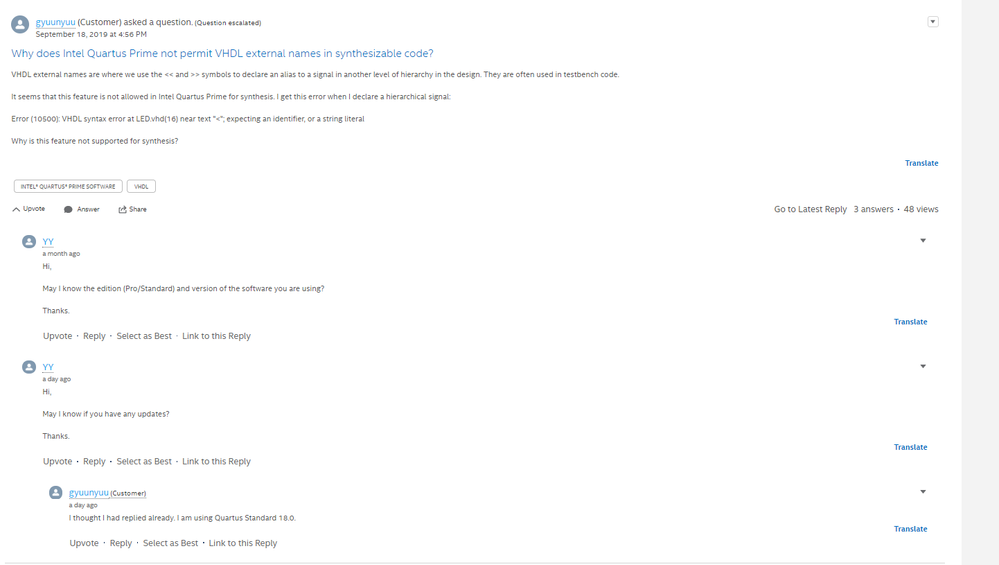This screenshot has height=565, width=999.
Task: Click 'Why is this feature not supported' sentence
Action: click(94, 141)
